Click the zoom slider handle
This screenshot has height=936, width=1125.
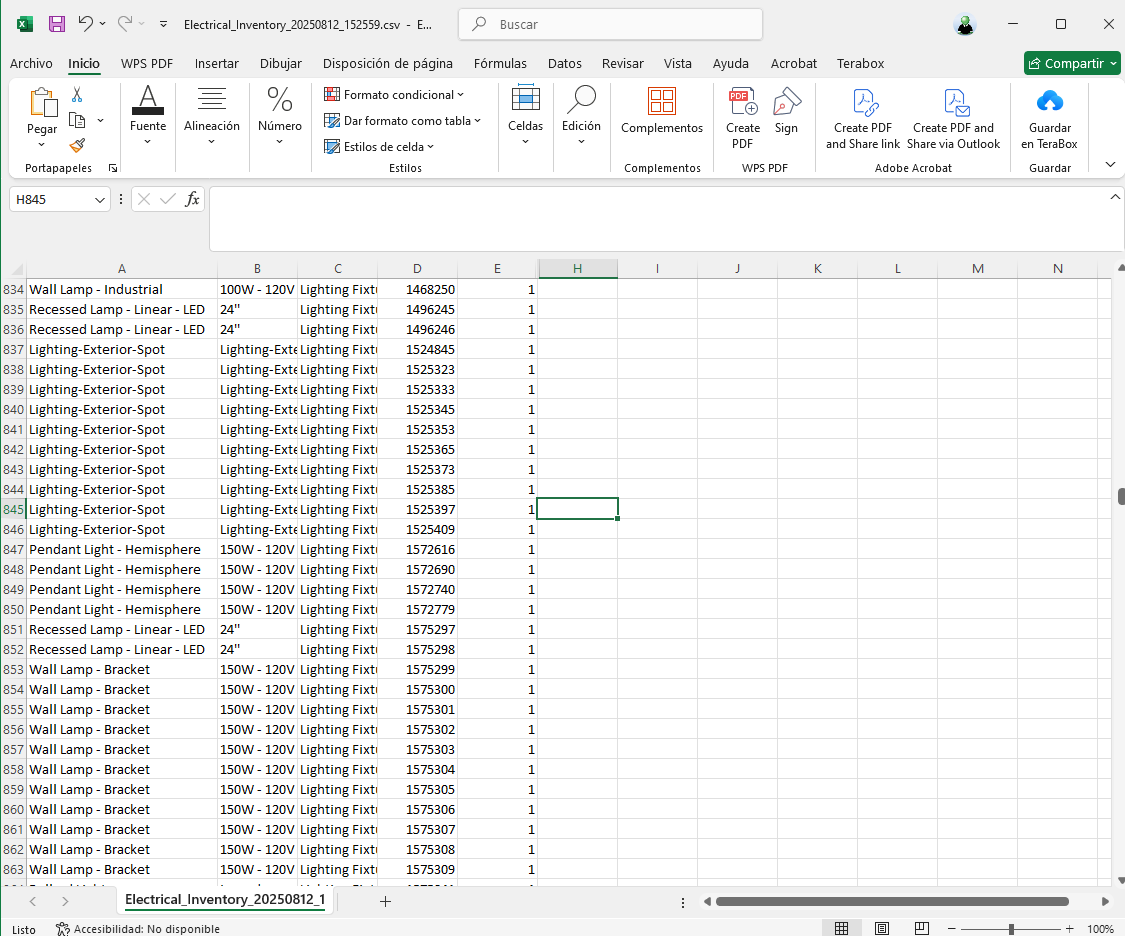point(1011,929)
